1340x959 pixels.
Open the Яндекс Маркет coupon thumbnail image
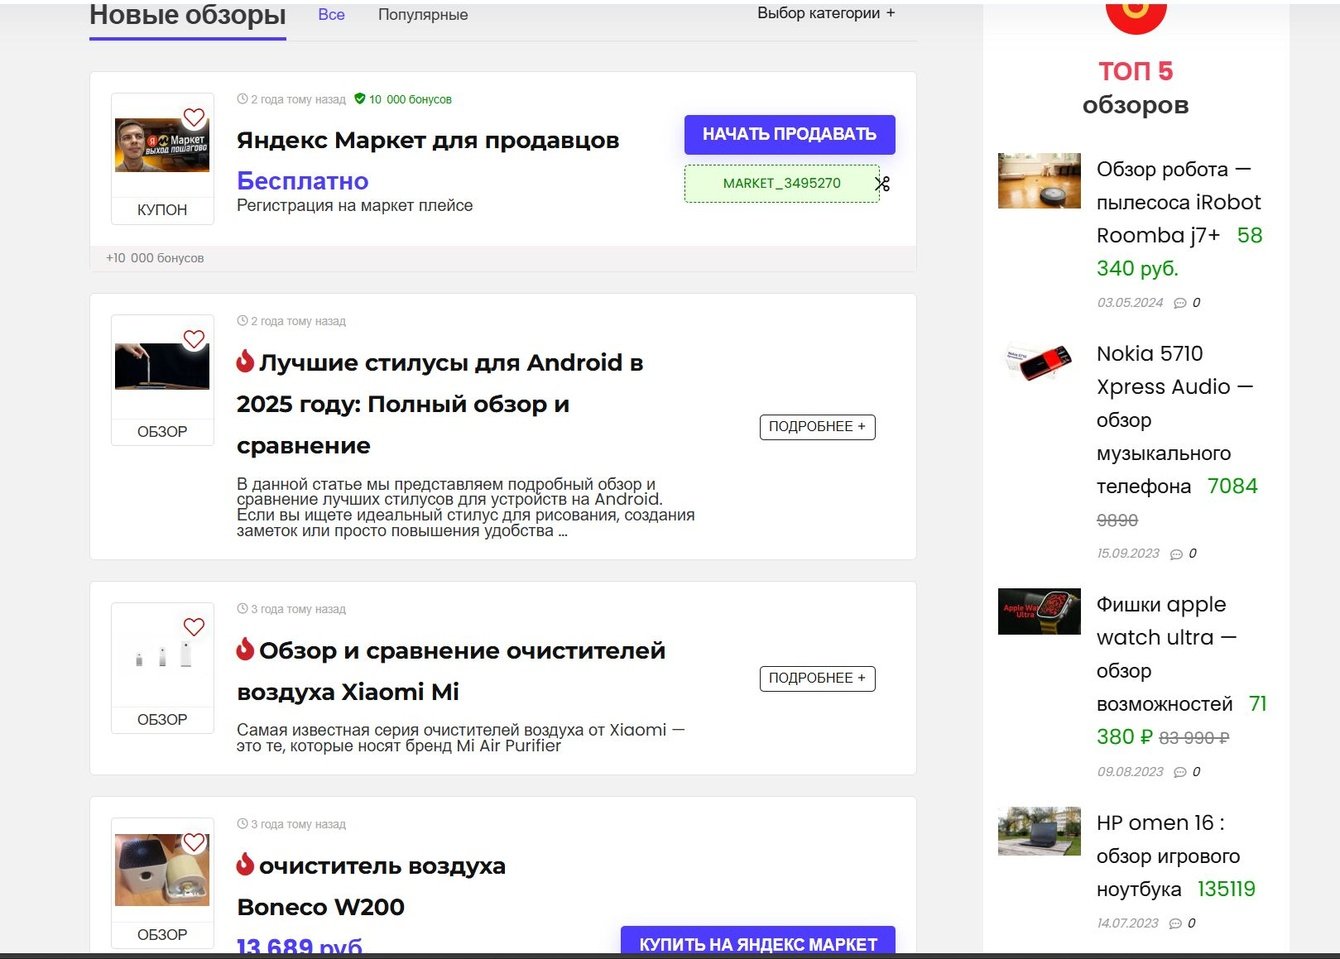[x=162, y=145]
